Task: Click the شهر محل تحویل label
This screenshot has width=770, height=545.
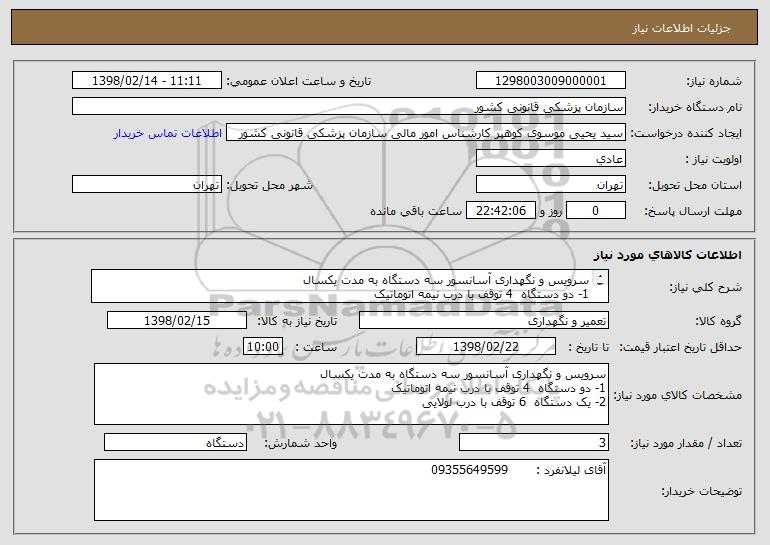Action: tap(269, 185)
